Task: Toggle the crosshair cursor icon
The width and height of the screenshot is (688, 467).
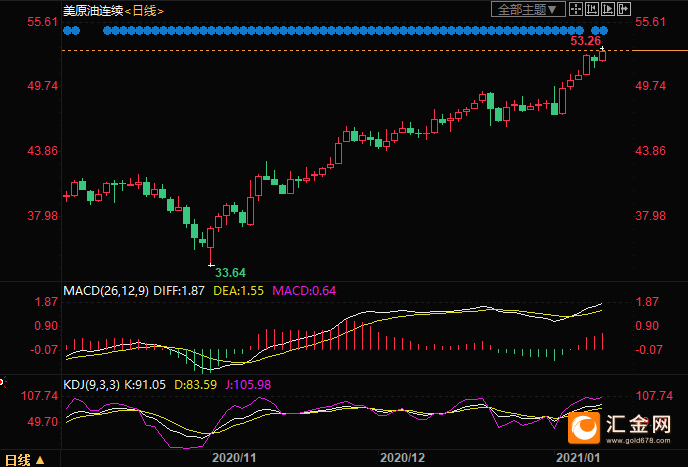Action: tap(576, 9)
